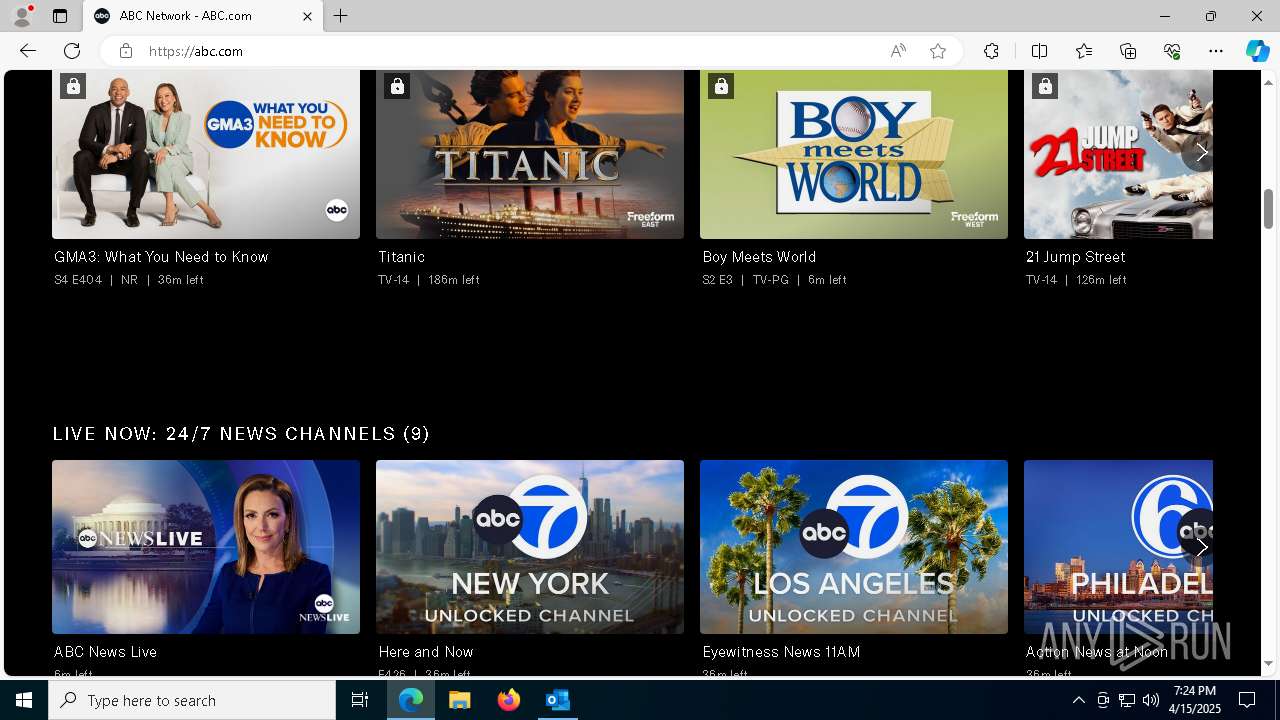Click the S4 E404 episode info text
This screenshot has width=1280, height=720.
78,280
